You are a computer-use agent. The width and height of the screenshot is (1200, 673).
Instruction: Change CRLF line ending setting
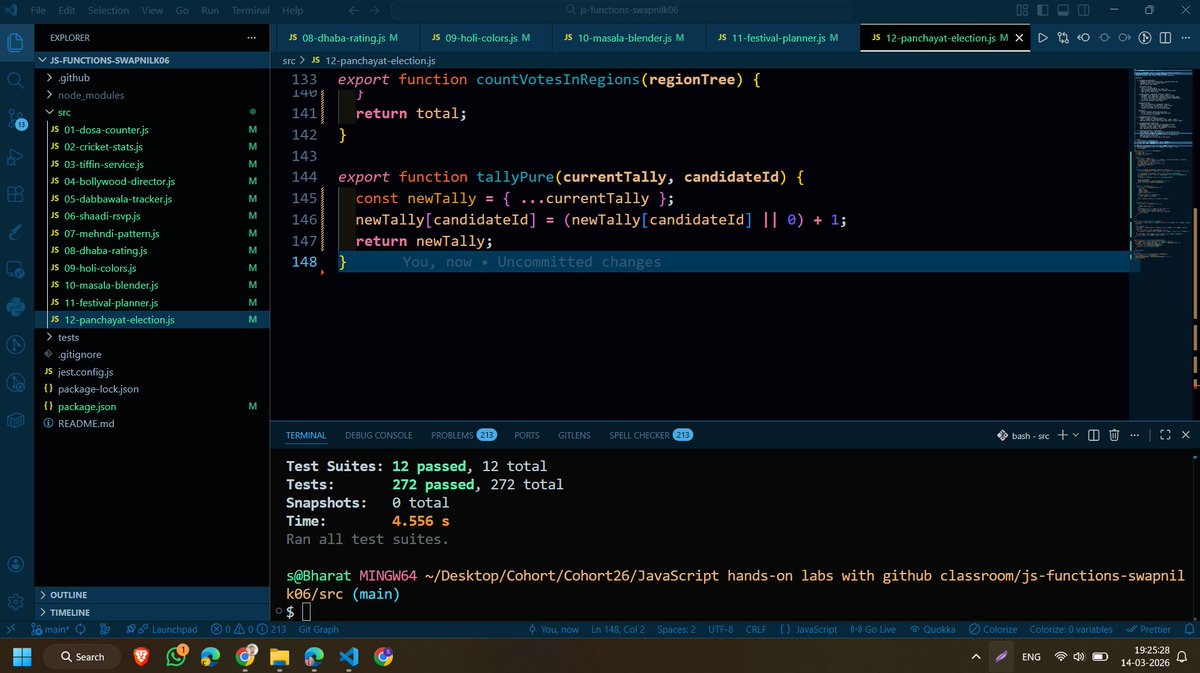[756, 629]
